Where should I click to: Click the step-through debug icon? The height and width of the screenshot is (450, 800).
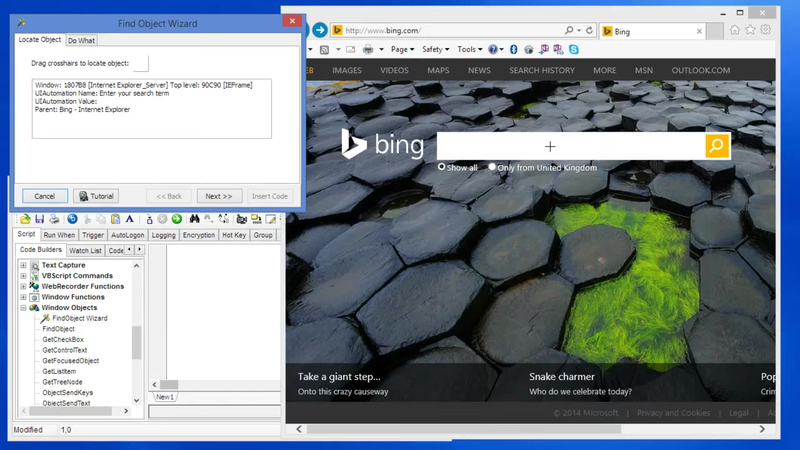click(x=149, y=219)
